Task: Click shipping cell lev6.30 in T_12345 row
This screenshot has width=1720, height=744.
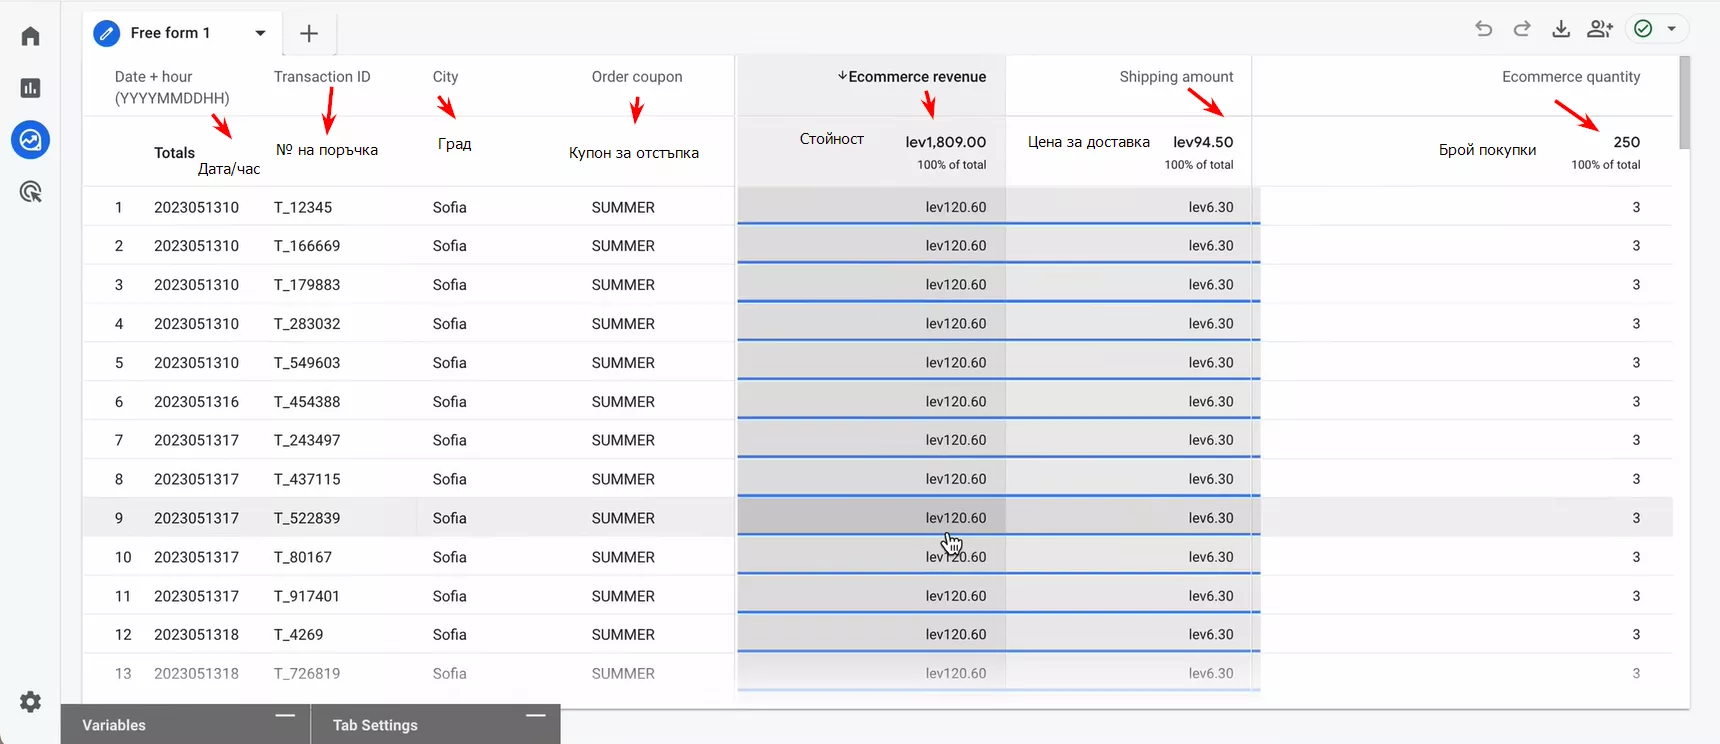Action: coord(1211,207)
